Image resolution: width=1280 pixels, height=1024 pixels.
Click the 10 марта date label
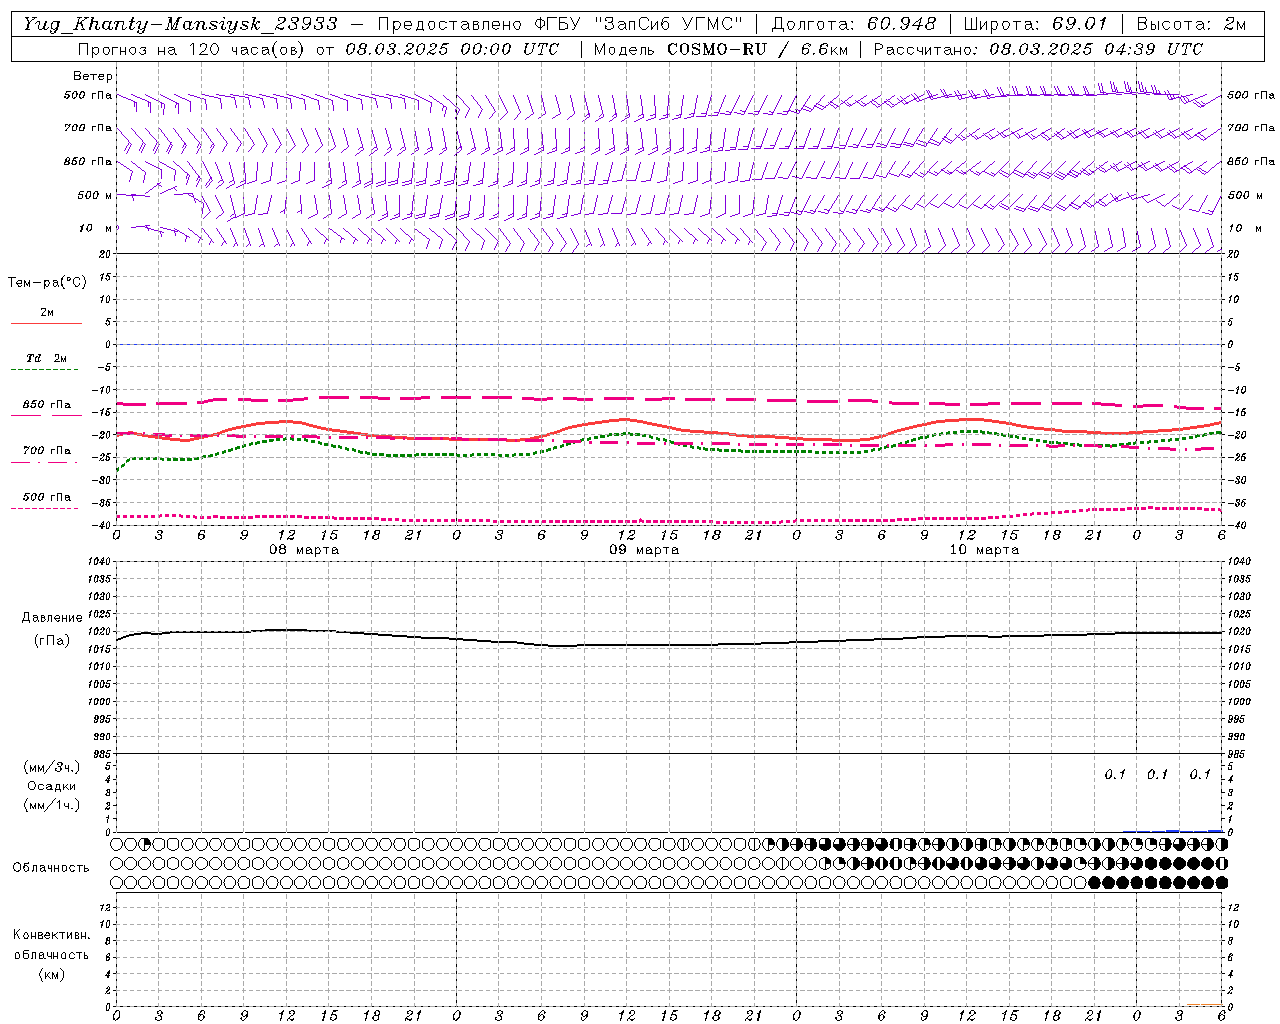[x=984, y=550]
